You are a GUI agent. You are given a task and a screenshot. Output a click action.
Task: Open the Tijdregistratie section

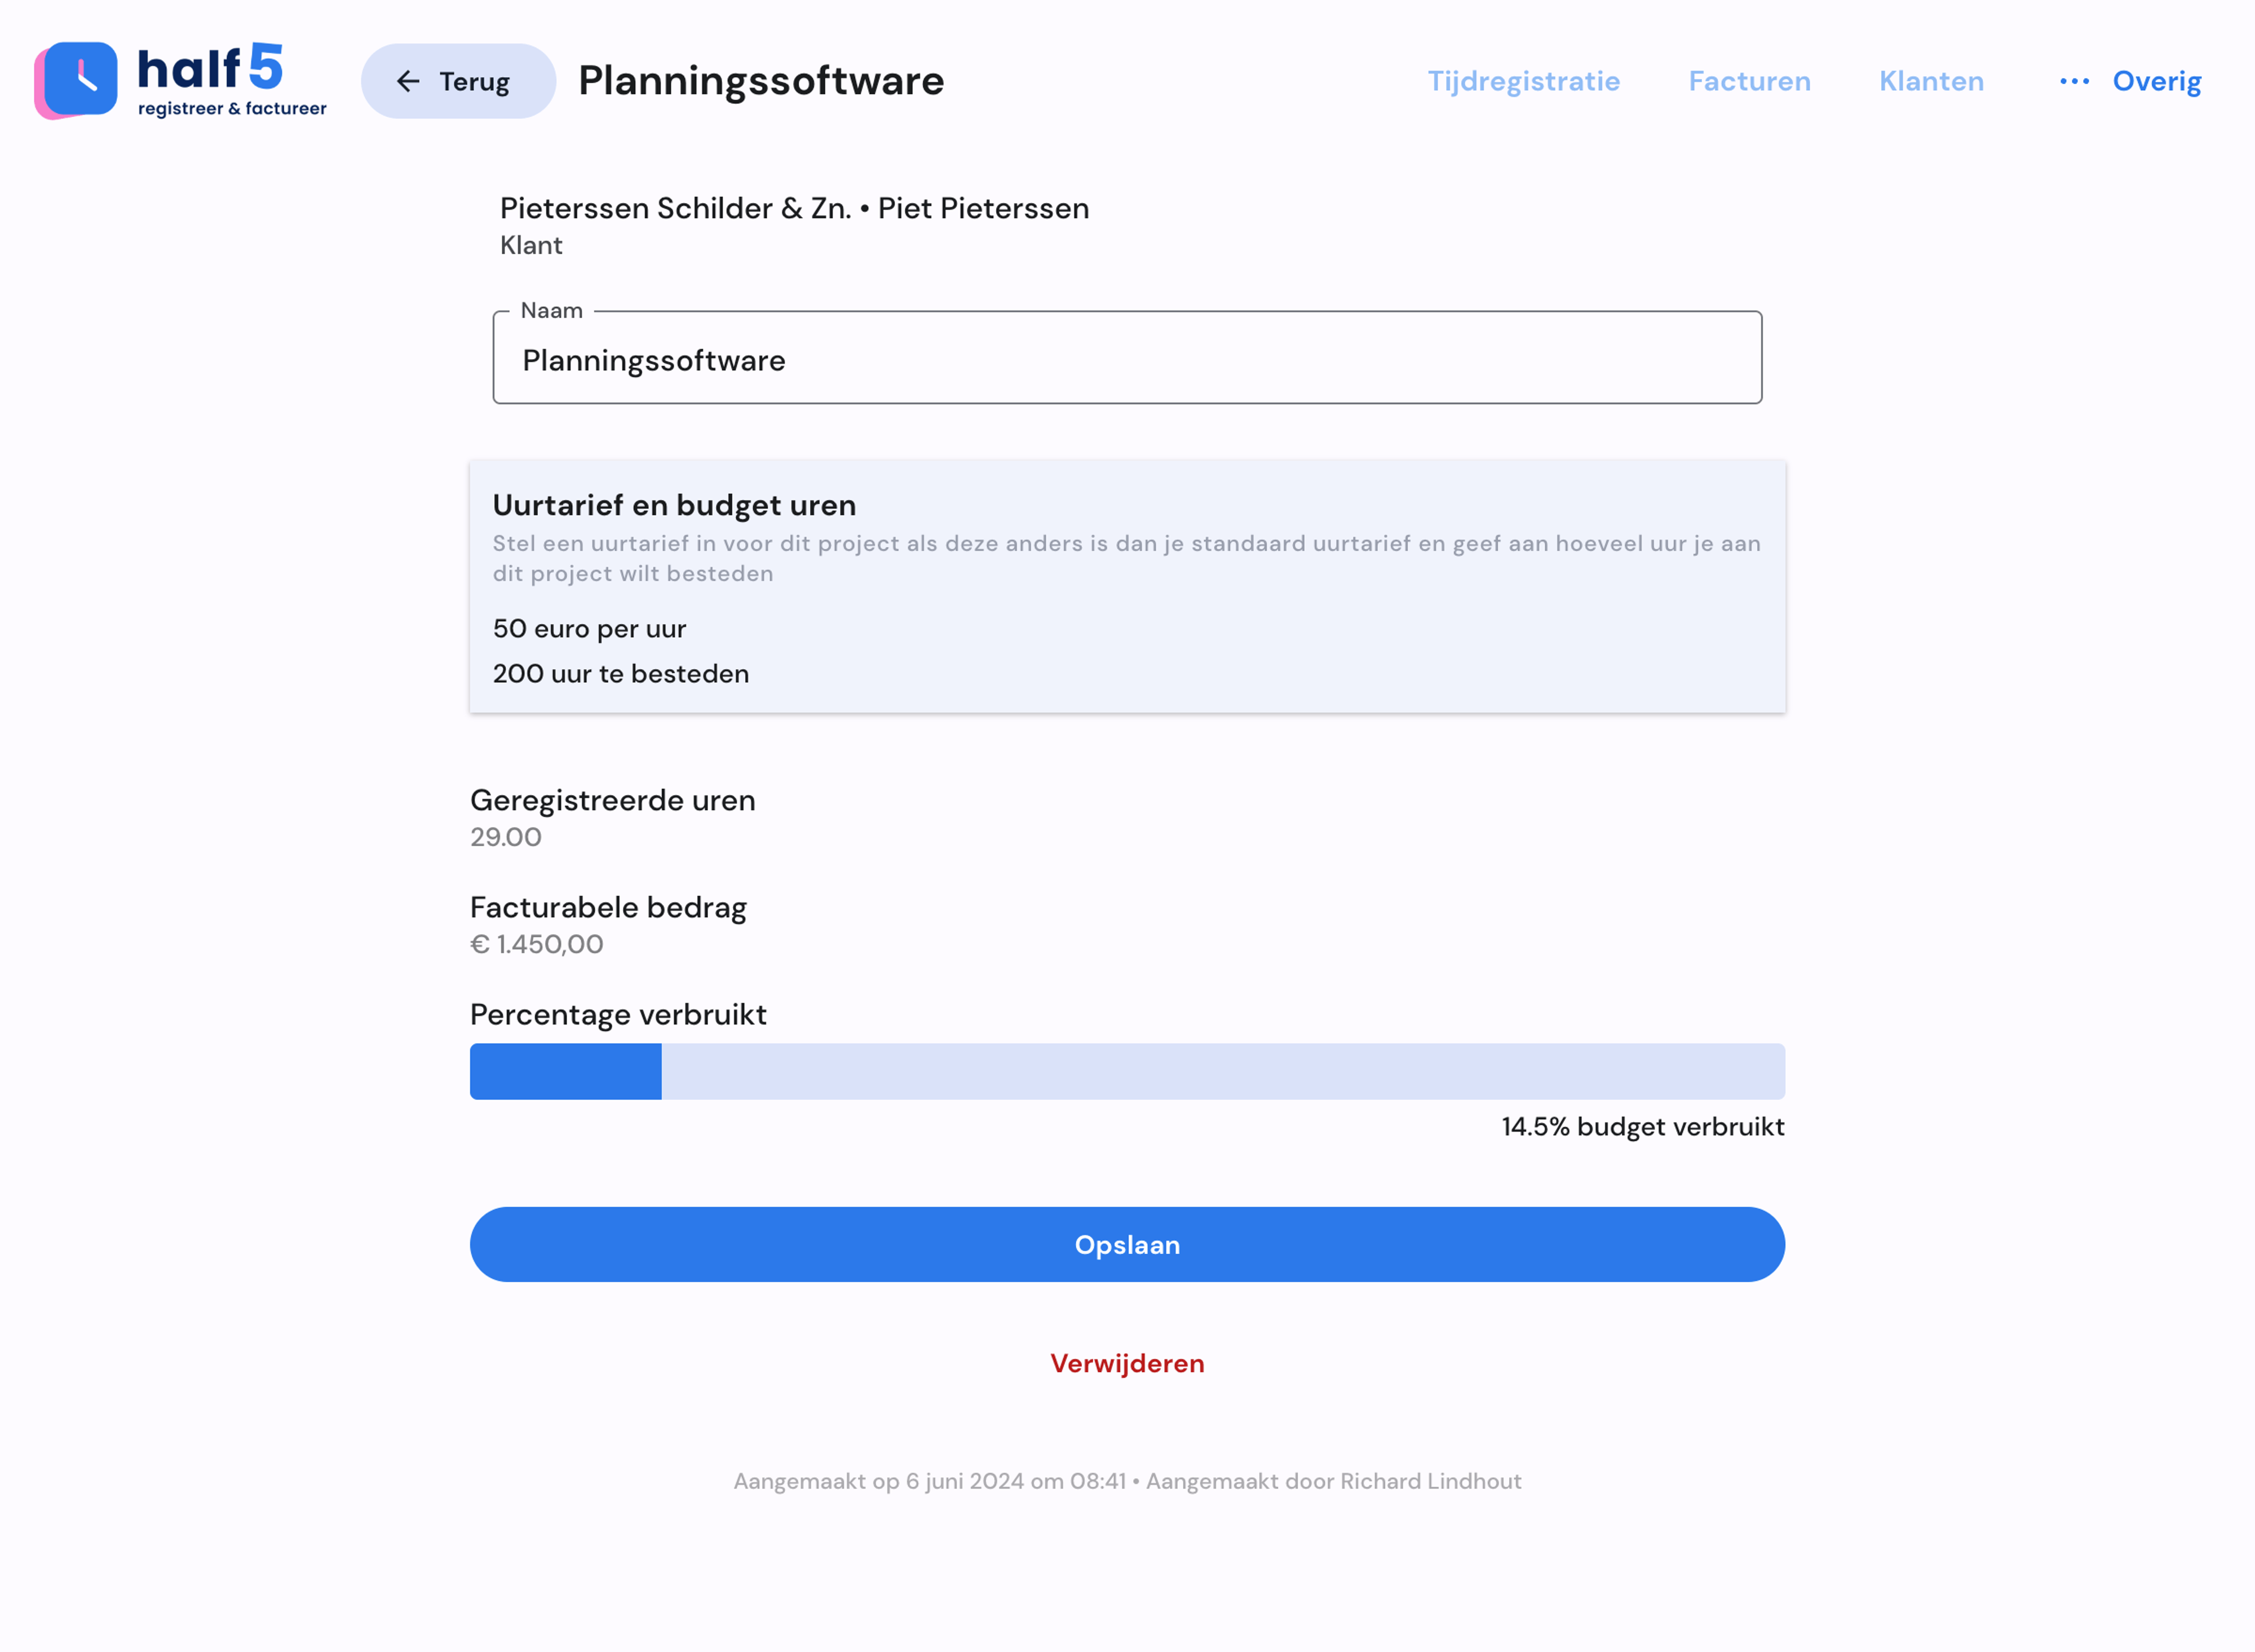coord(1524,81)
